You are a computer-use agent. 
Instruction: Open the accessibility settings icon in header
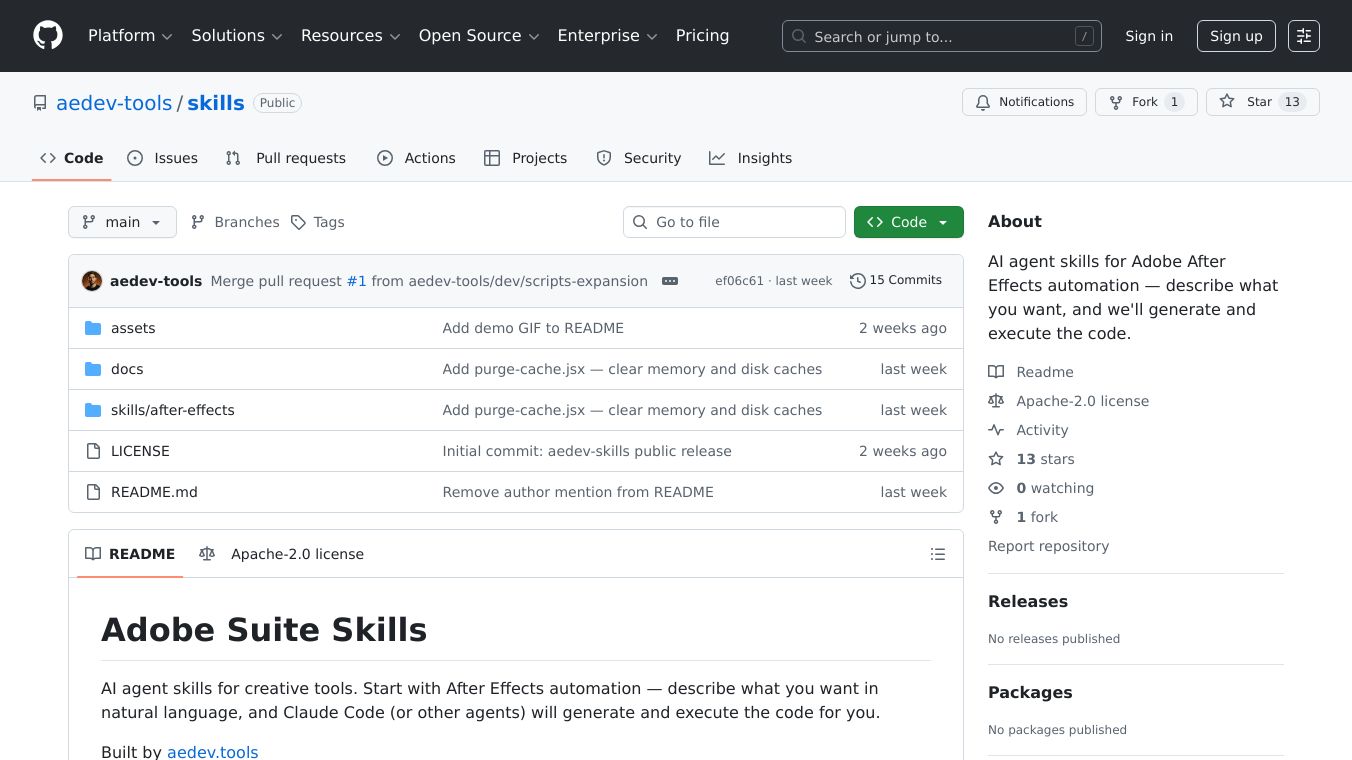click(1303, 36)
